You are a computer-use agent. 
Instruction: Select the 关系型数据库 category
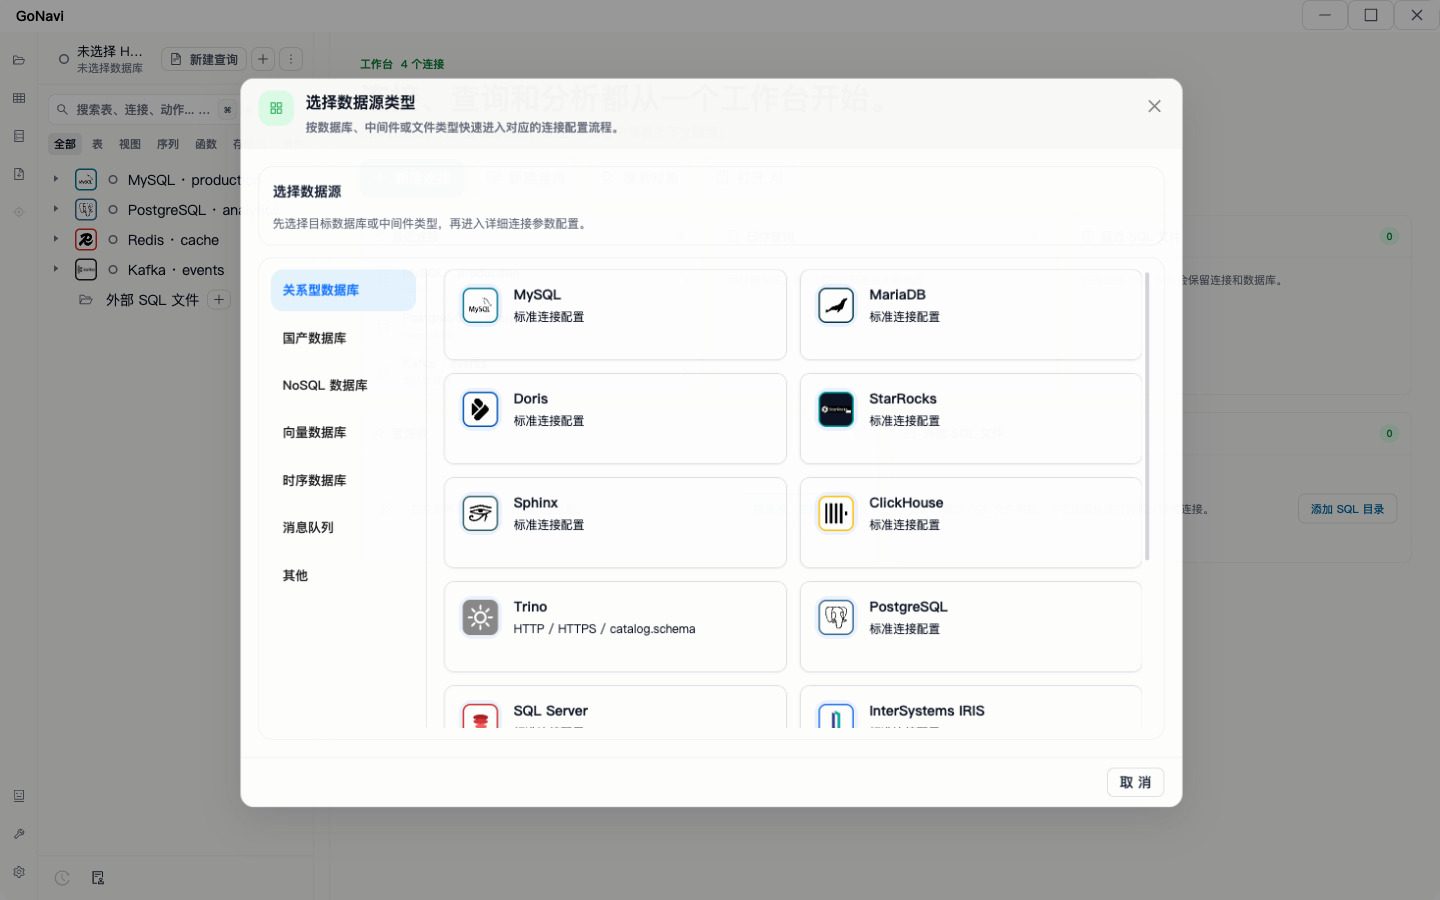coord(343,290)
